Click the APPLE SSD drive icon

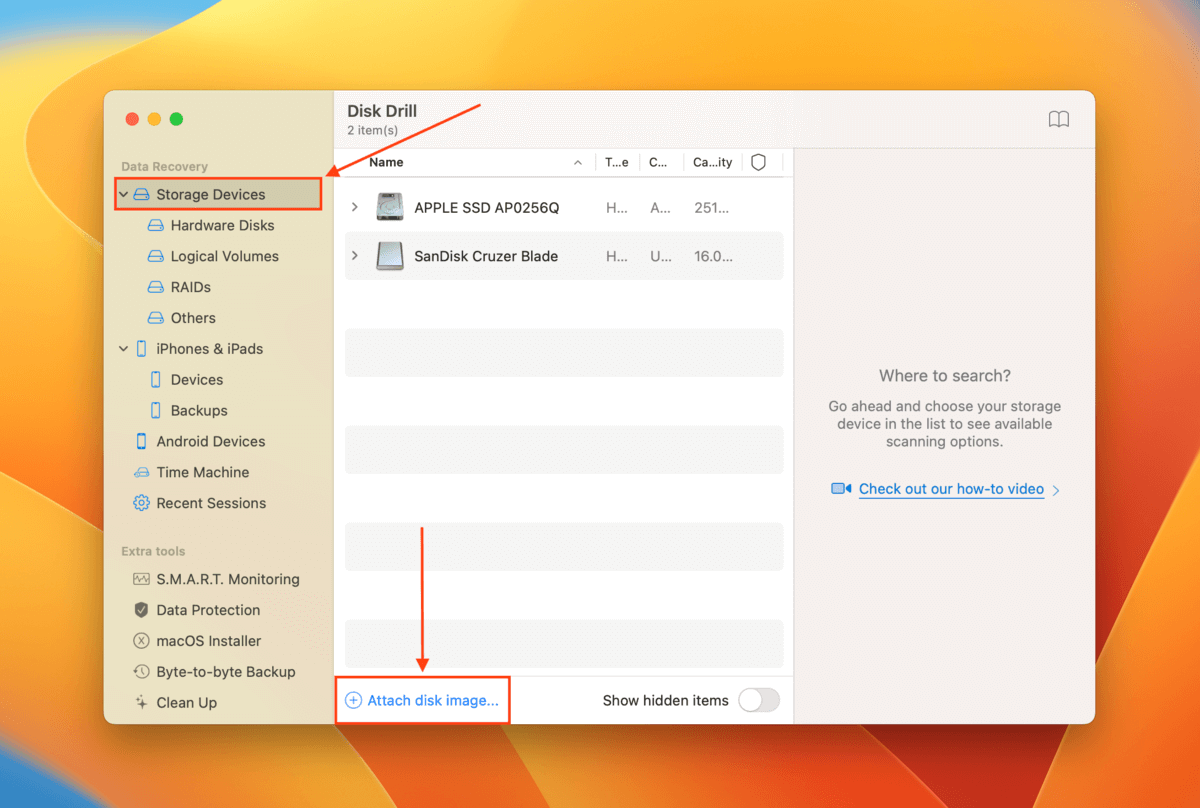click(389, 208)
